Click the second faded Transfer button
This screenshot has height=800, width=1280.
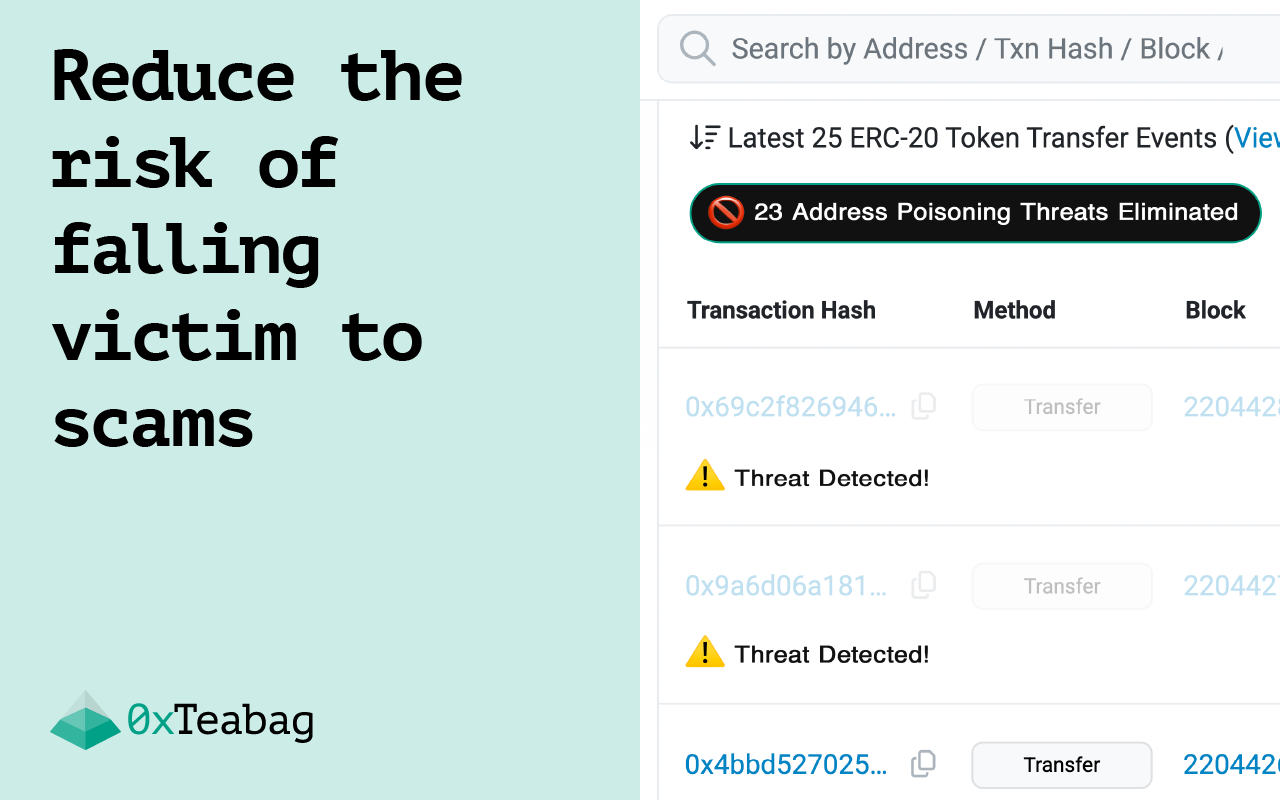pos(1062,586)
